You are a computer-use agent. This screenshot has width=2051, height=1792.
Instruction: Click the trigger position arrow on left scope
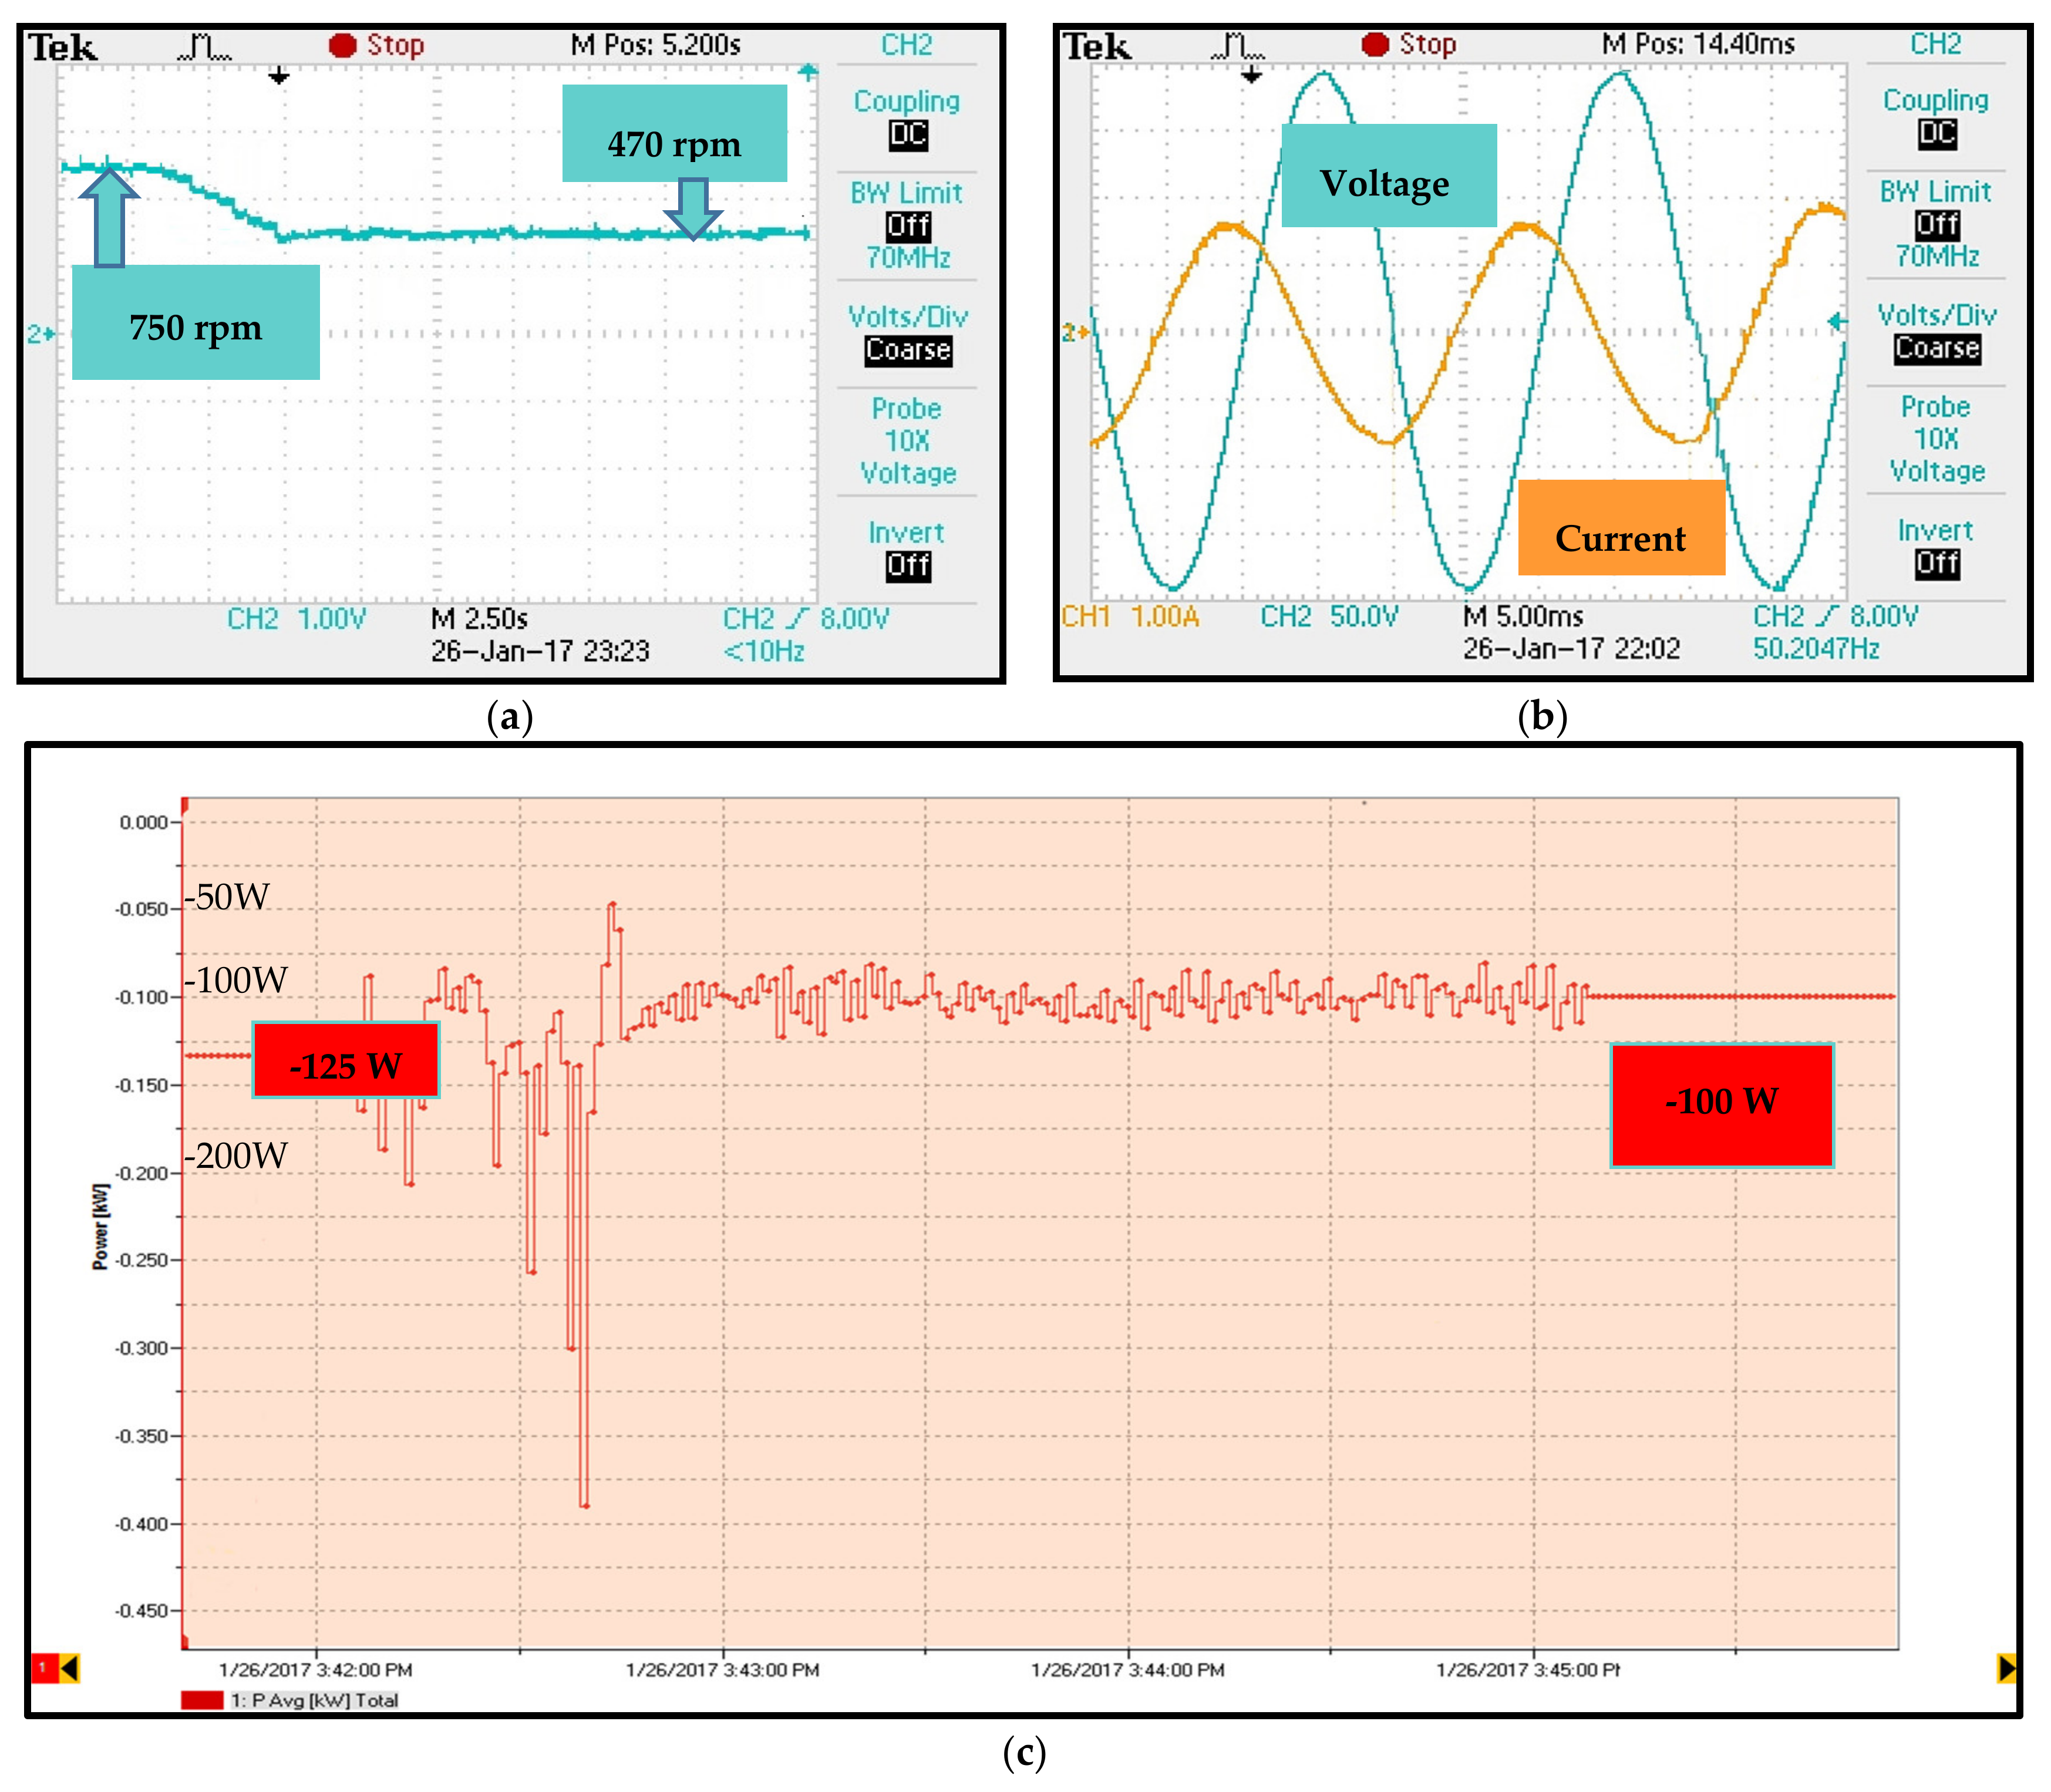tap(279, 75)
